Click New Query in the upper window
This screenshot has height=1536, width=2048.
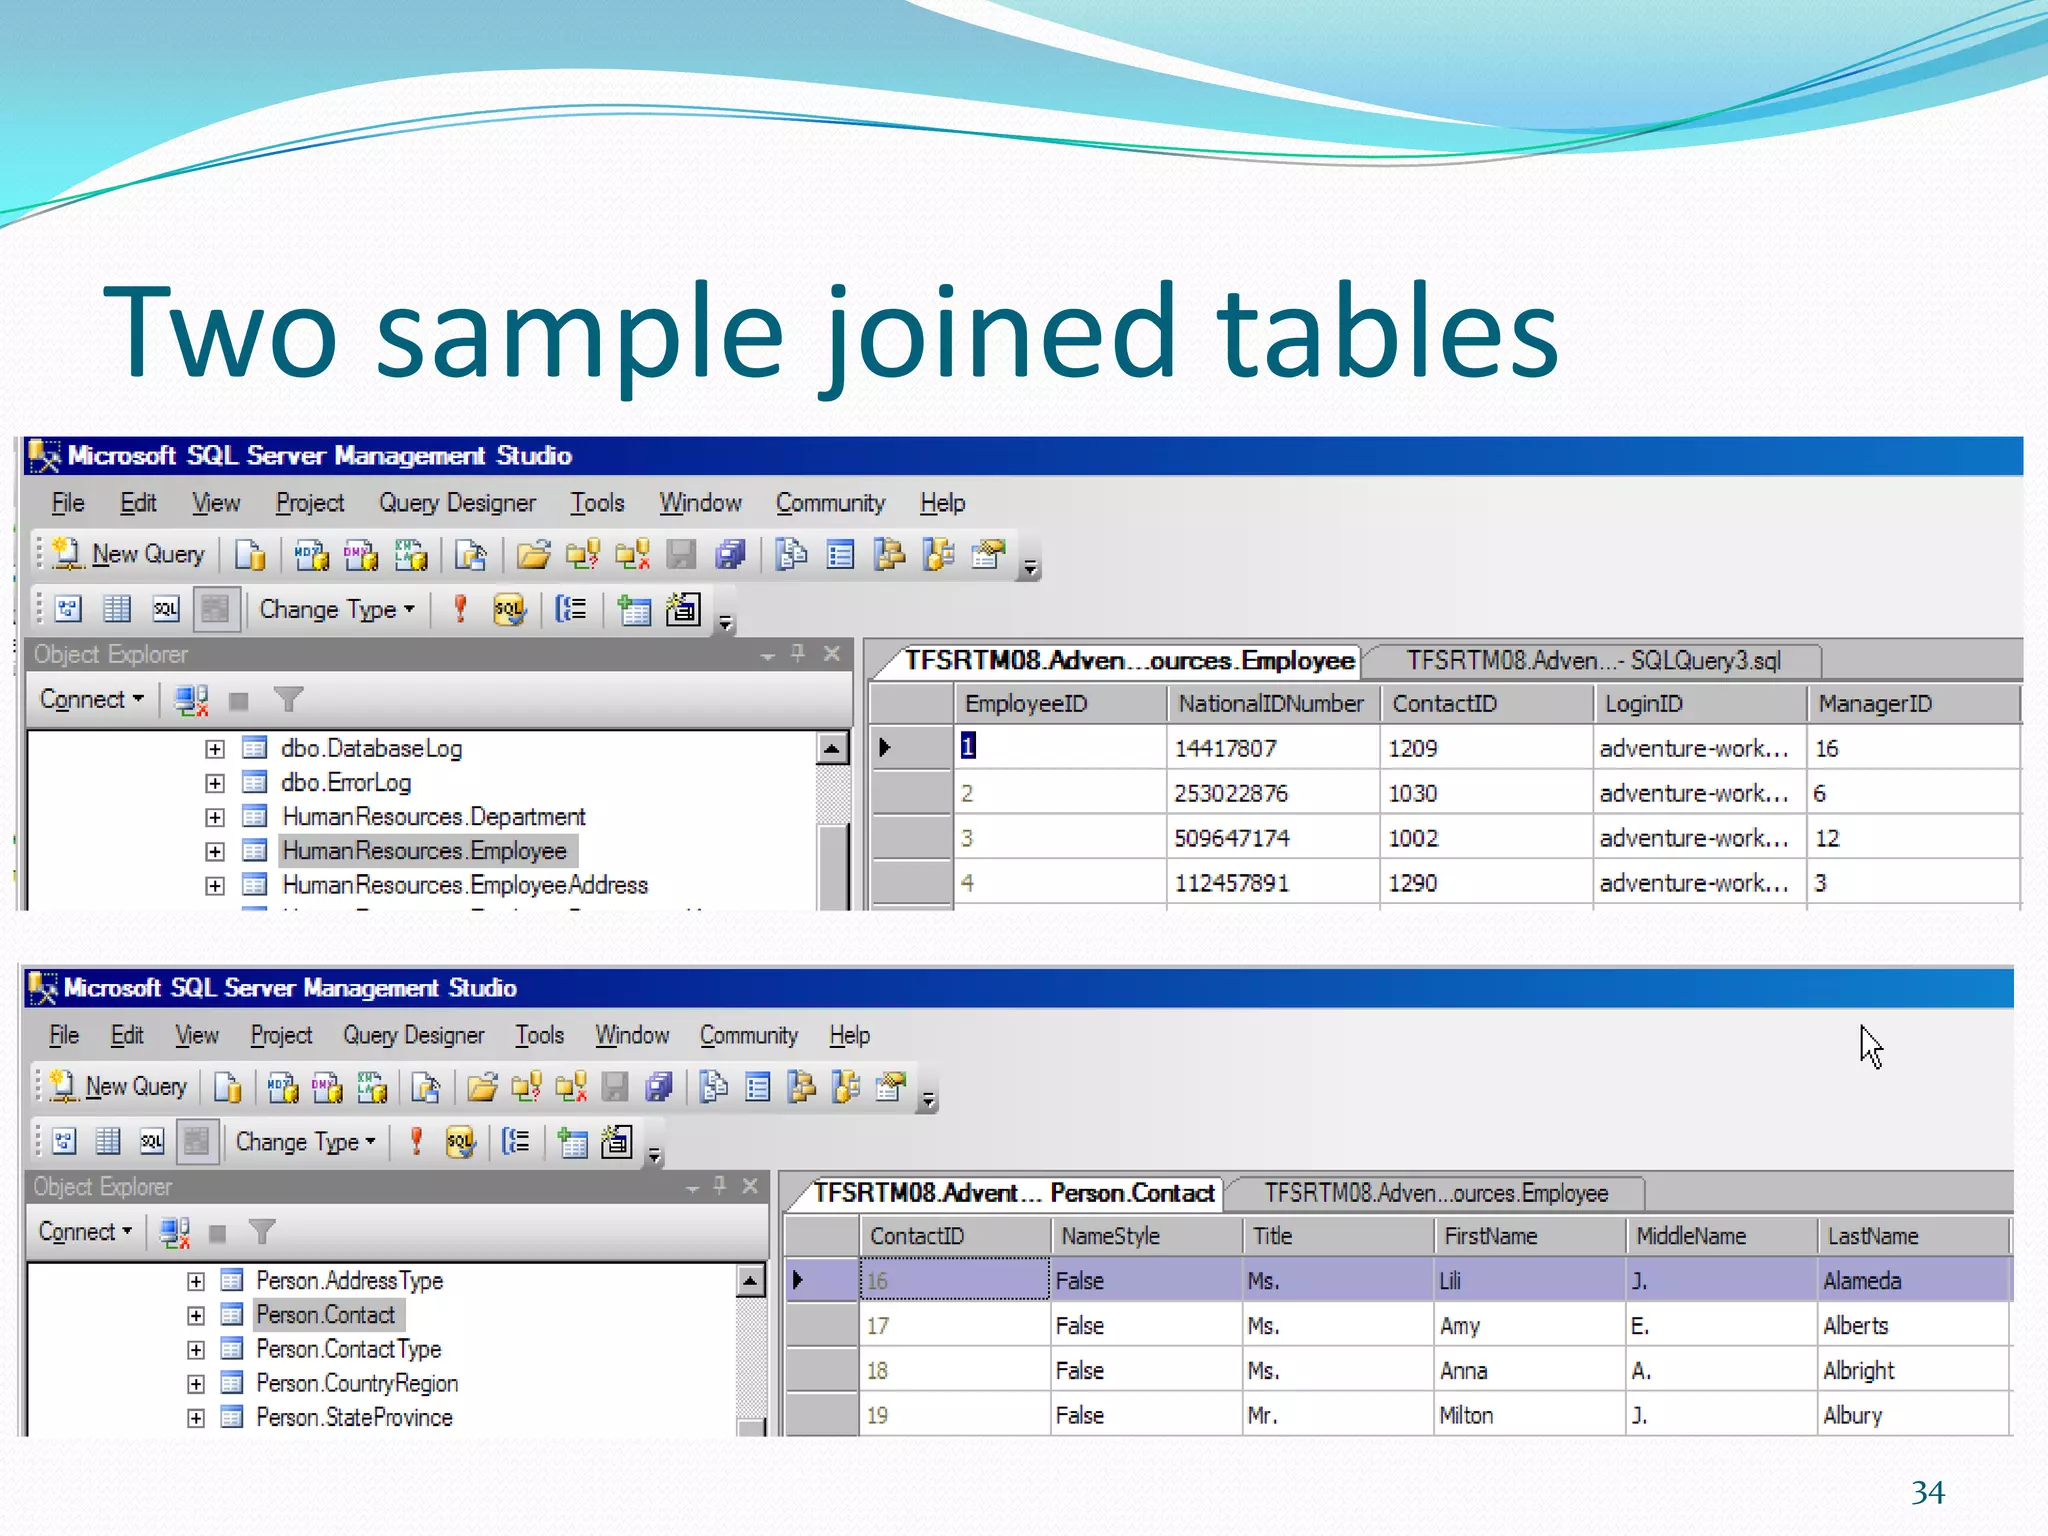click(x=128, y=554)
